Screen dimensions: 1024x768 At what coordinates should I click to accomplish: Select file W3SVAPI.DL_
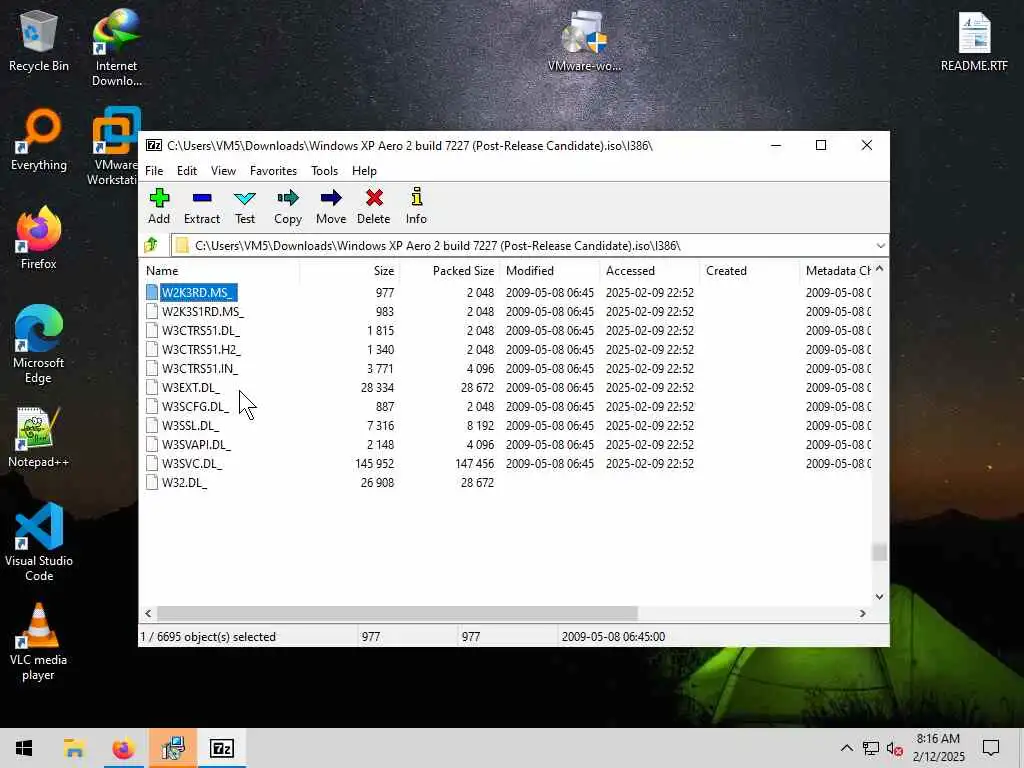point(196,444)
